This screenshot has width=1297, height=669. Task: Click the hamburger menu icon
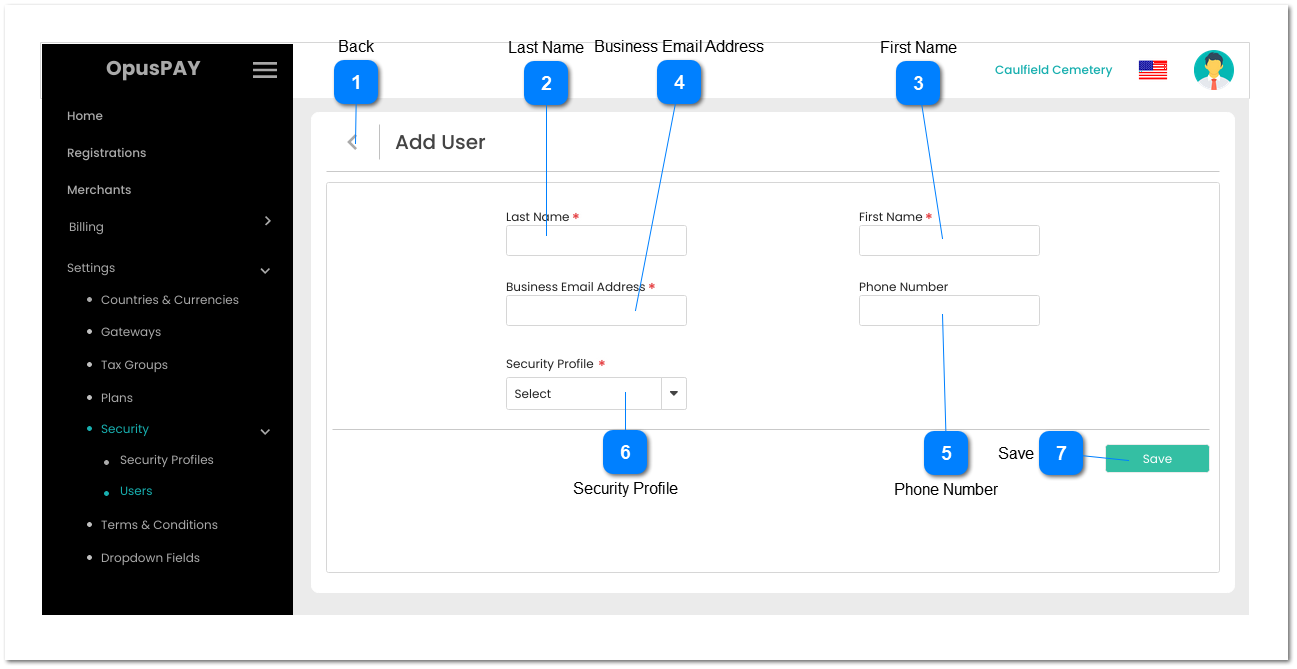tap(264, 70)
